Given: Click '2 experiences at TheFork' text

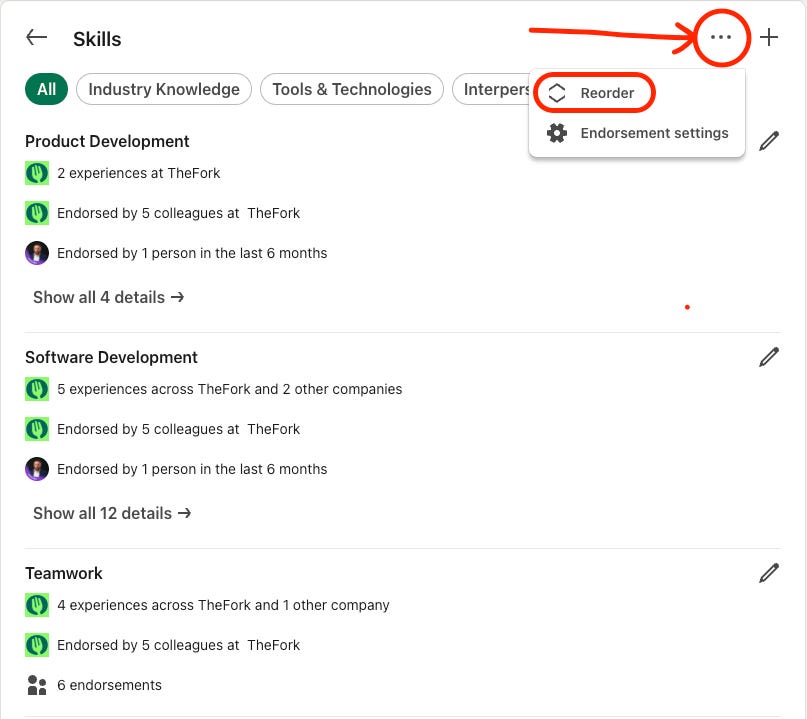Looking at the screenshot, I should point(138,173).
